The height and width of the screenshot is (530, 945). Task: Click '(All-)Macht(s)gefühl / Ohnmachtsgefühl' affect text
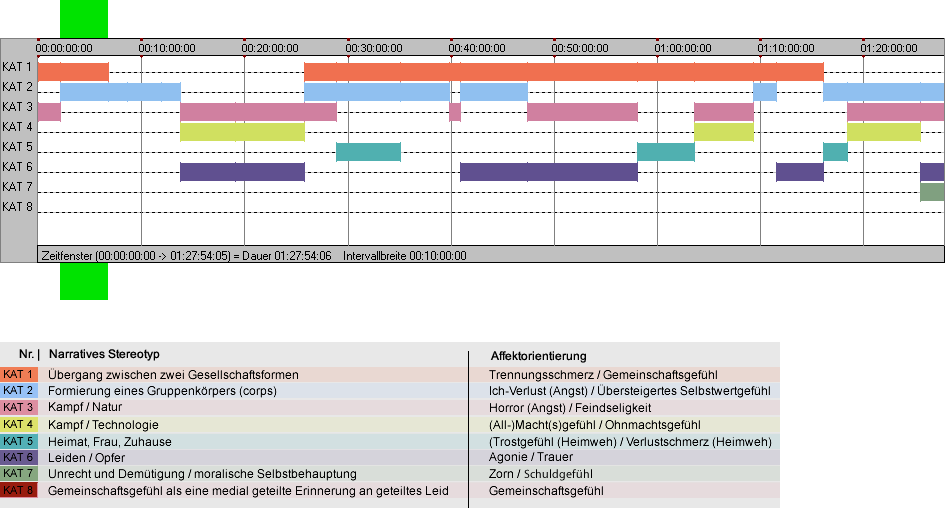[595, 424]
